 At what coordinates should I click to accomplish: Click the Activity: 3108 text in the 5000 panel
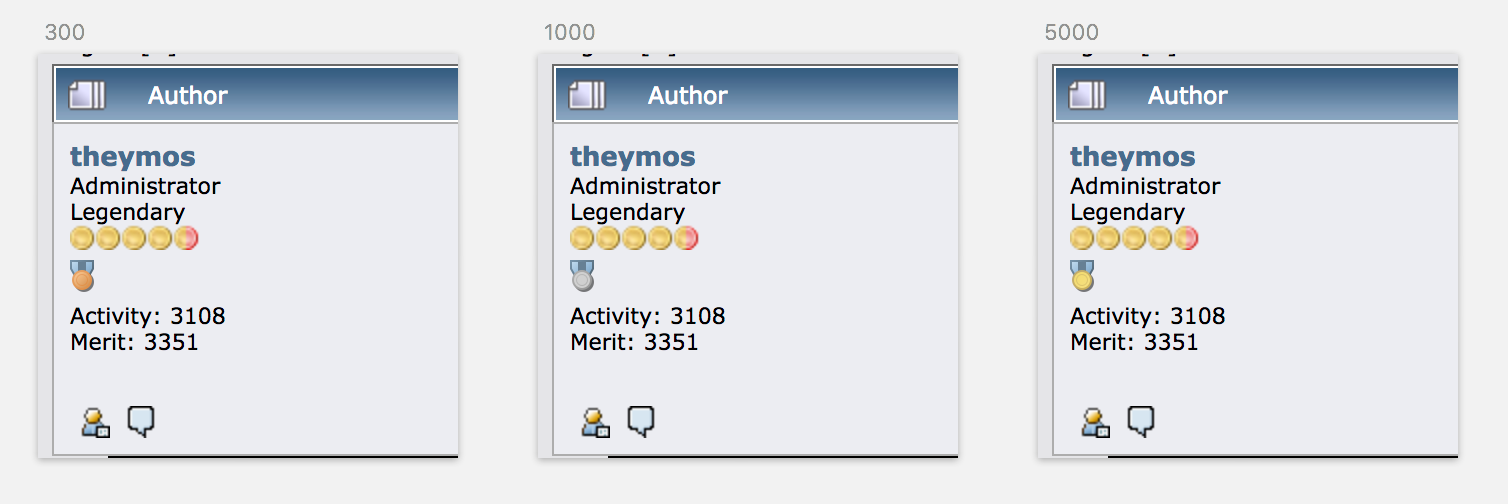pyautogui.click(x=1148, y=316)
